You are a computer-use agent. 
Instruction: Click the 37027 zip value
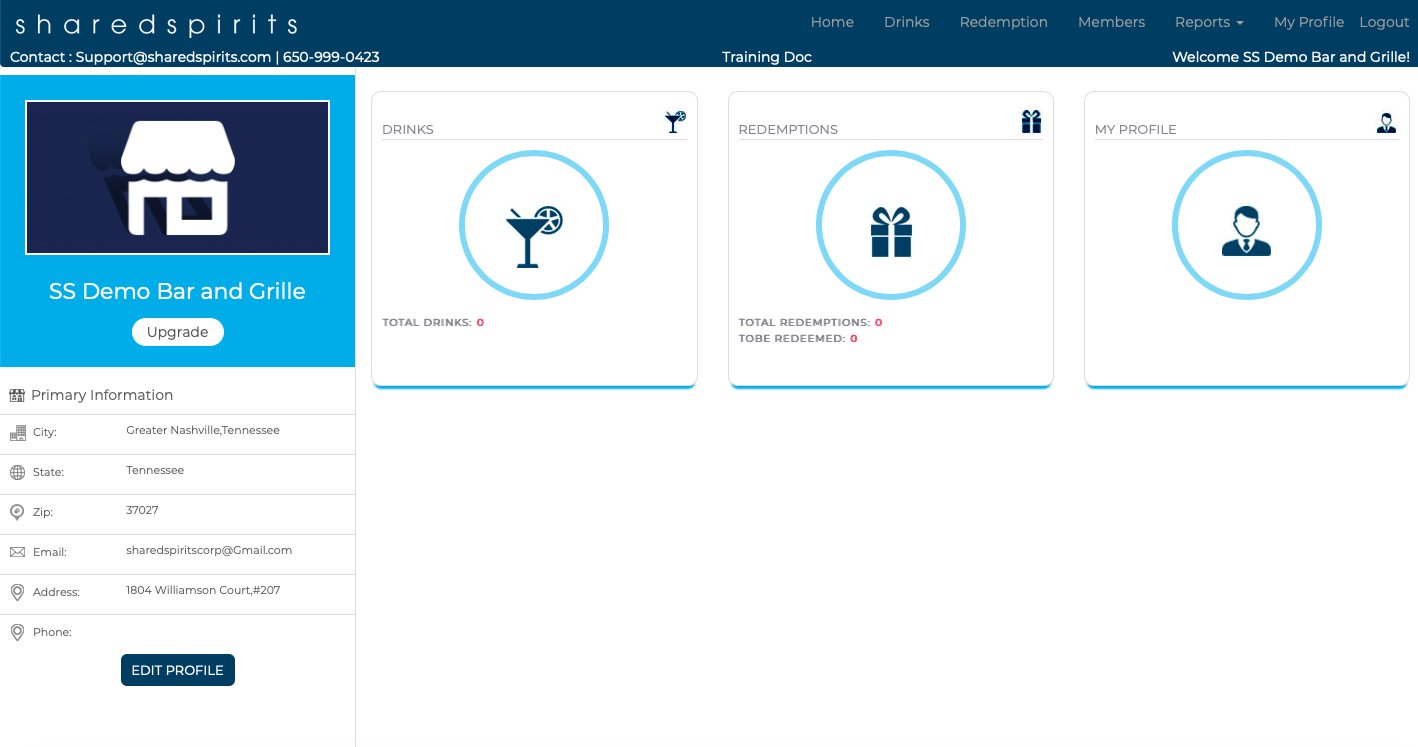click(142, 510)
